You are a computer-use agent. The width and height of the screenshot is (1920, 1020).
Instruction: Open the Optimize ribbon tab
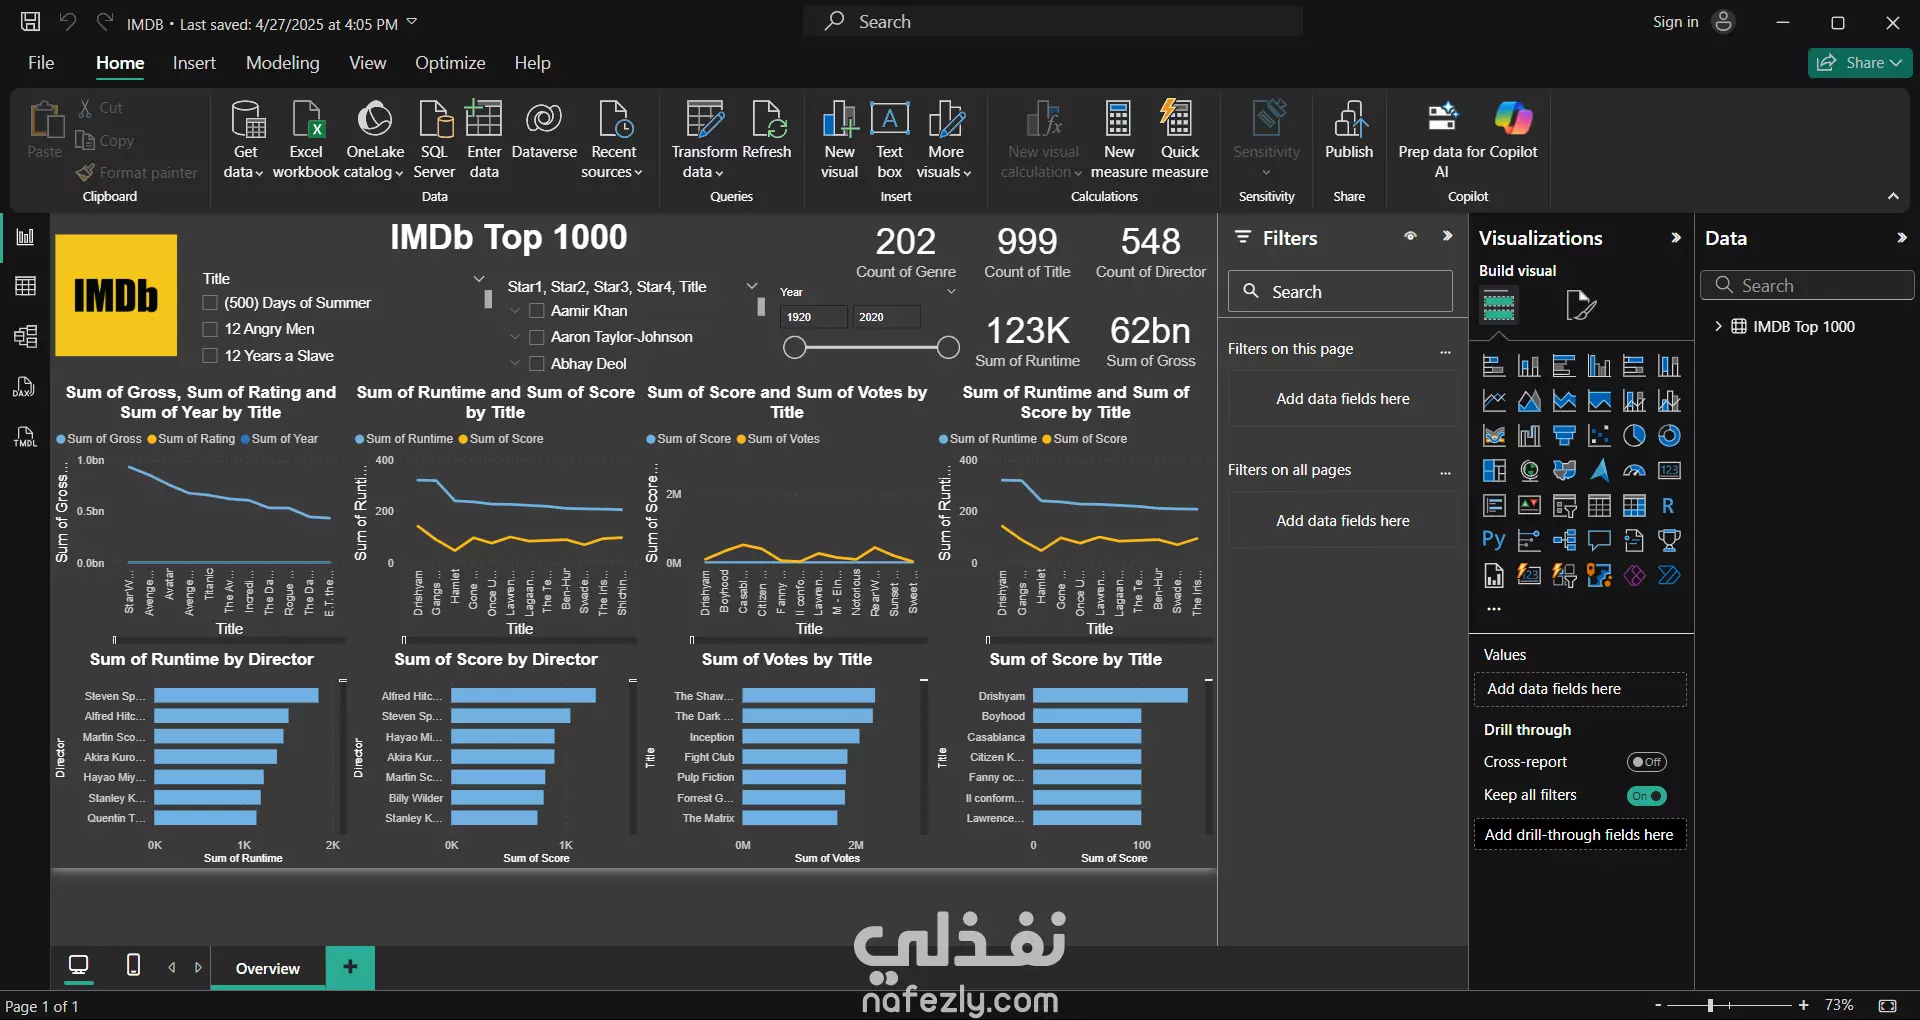(450, 63)
